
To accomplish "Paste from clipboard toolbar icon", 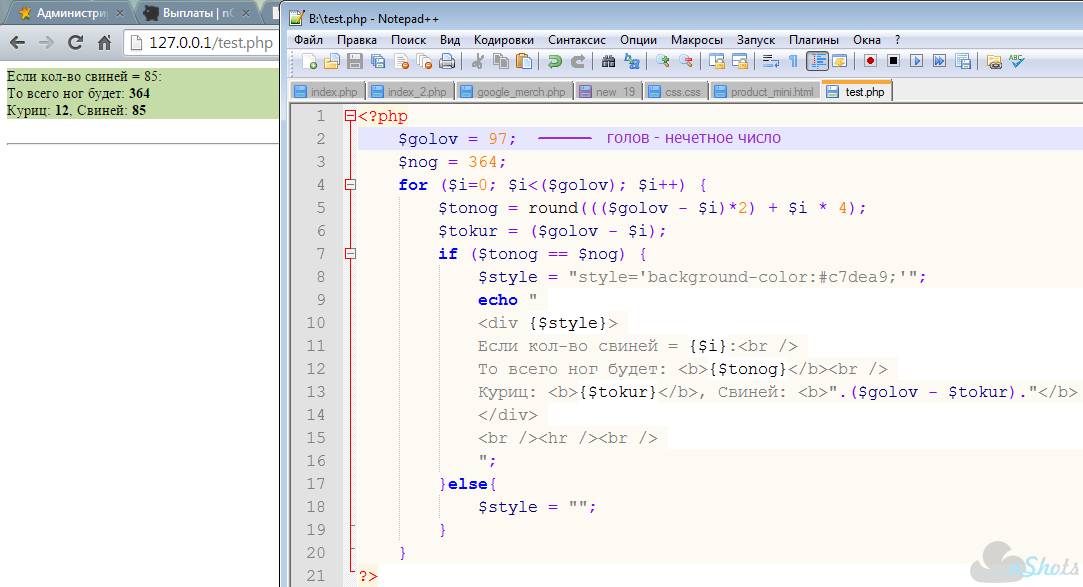I will 524,62.
